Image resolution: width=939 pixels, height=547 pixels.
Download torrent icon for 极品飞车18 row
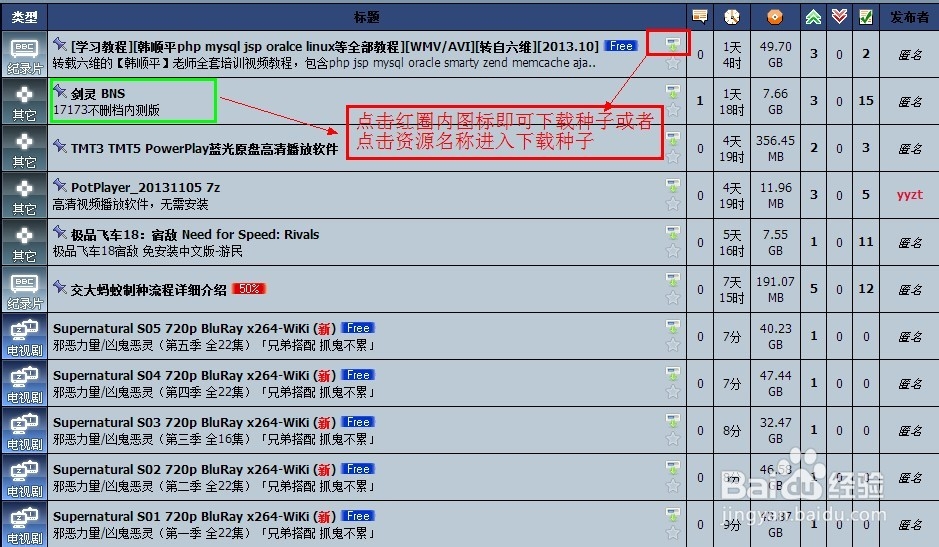673,233
